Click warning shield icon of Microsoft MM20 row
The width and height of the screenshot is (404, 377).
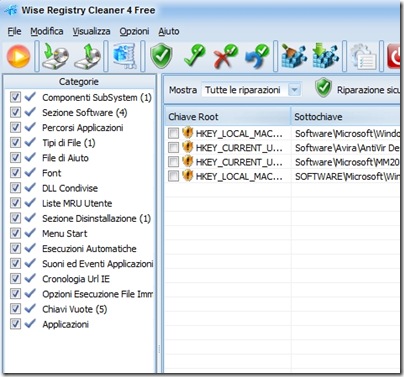tap(188, 161)
